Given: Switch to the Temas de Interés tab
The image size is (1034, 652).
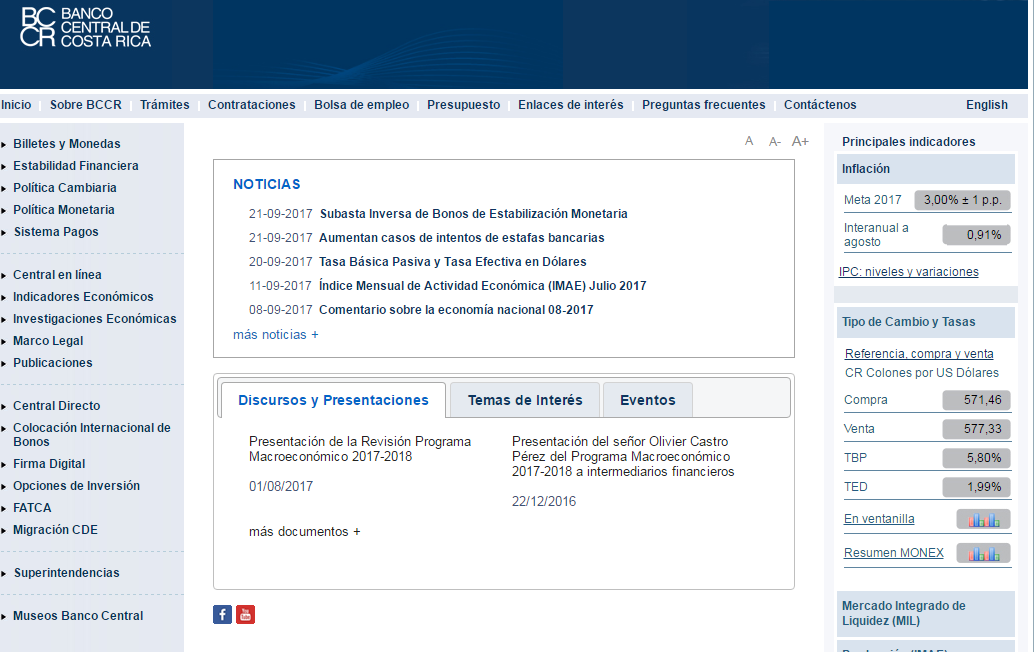Looking at the screenshot, I should point(525,400).
